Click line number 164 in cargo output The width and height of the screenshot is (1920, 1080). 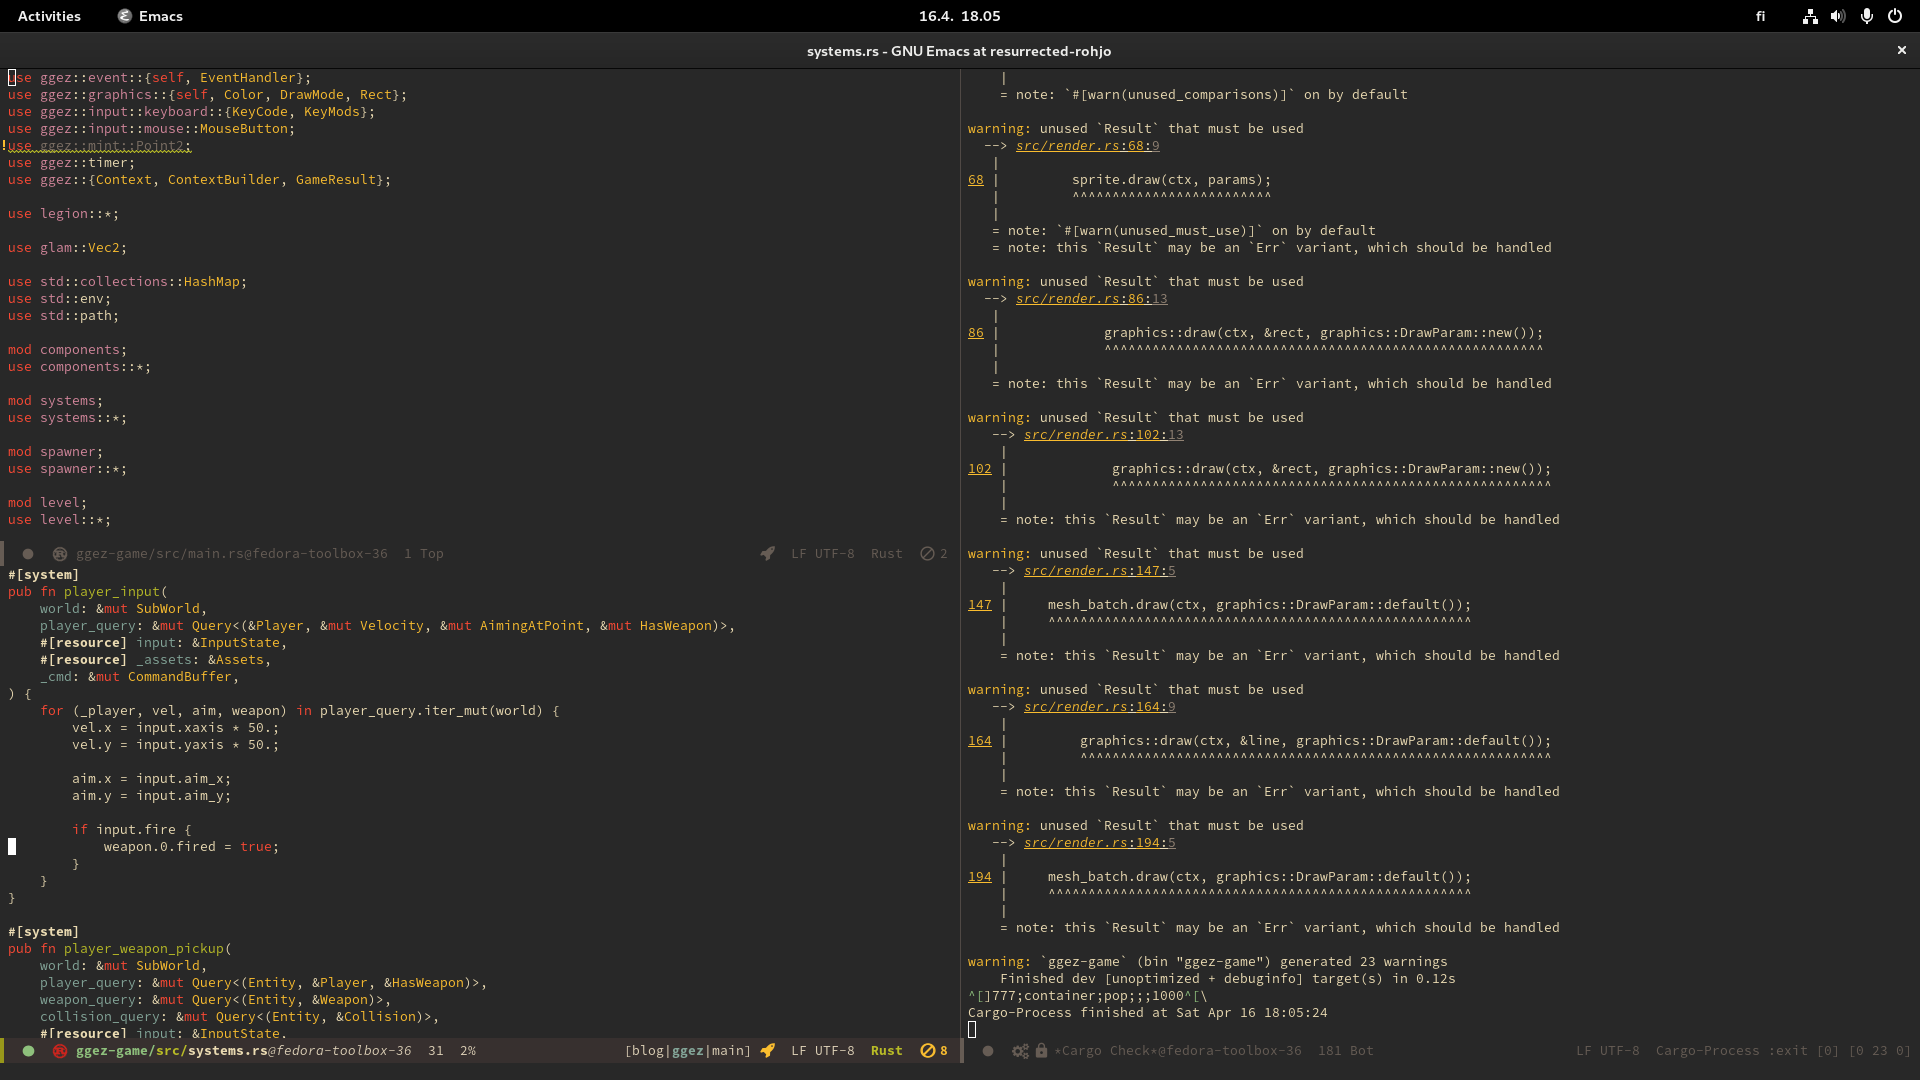[980, 741]
